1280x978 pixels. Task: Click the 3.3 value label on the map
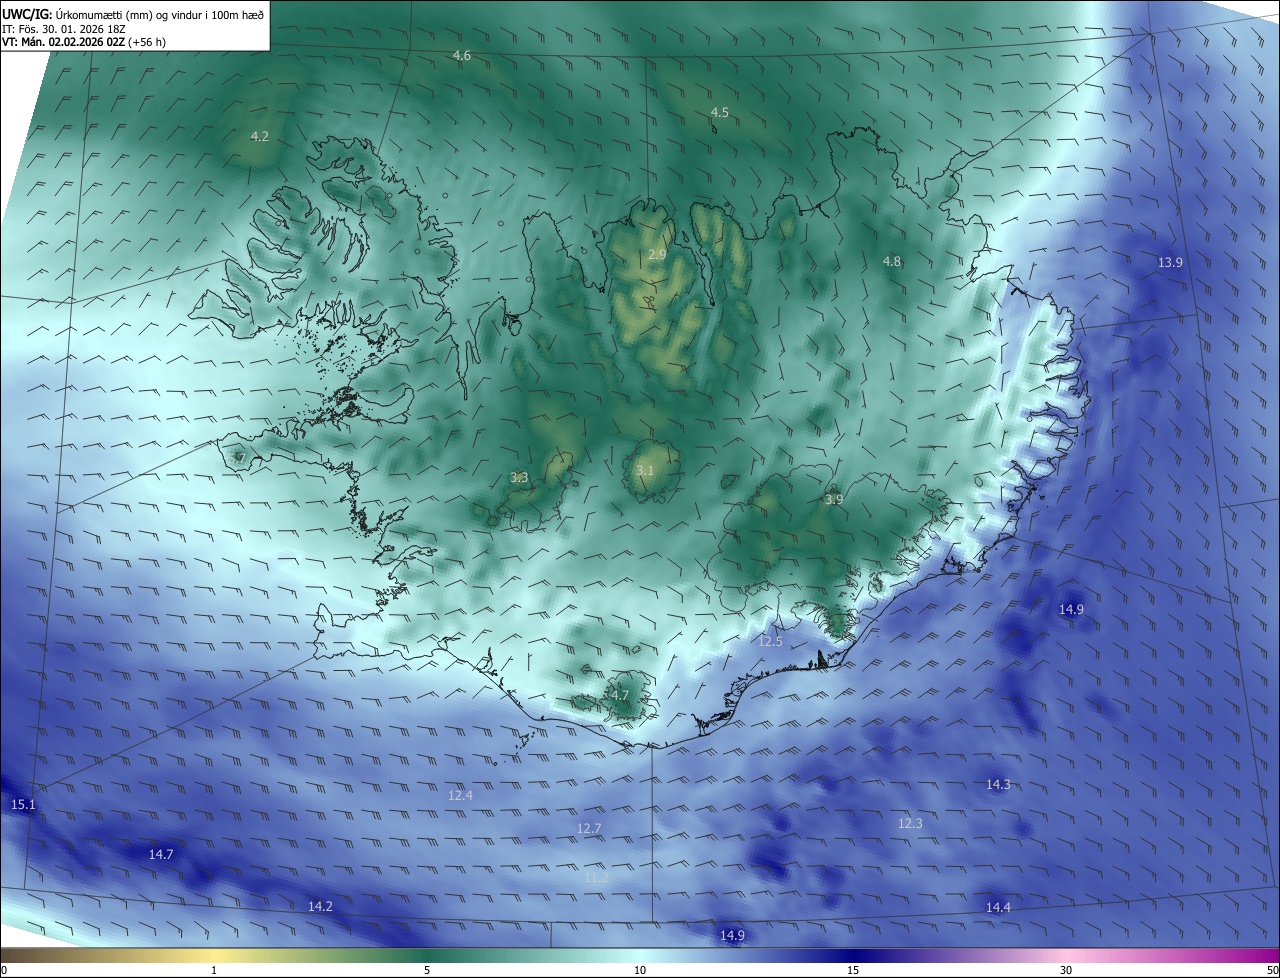pyautogui.click(x=519, y=478)
